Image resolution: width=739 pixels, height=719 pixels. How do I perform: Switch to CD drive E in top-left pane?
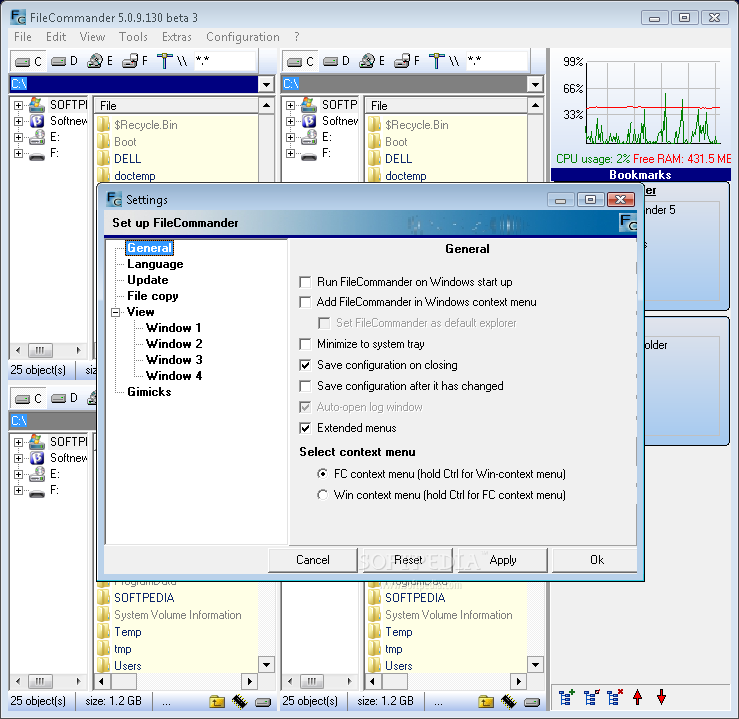point(100,61)
